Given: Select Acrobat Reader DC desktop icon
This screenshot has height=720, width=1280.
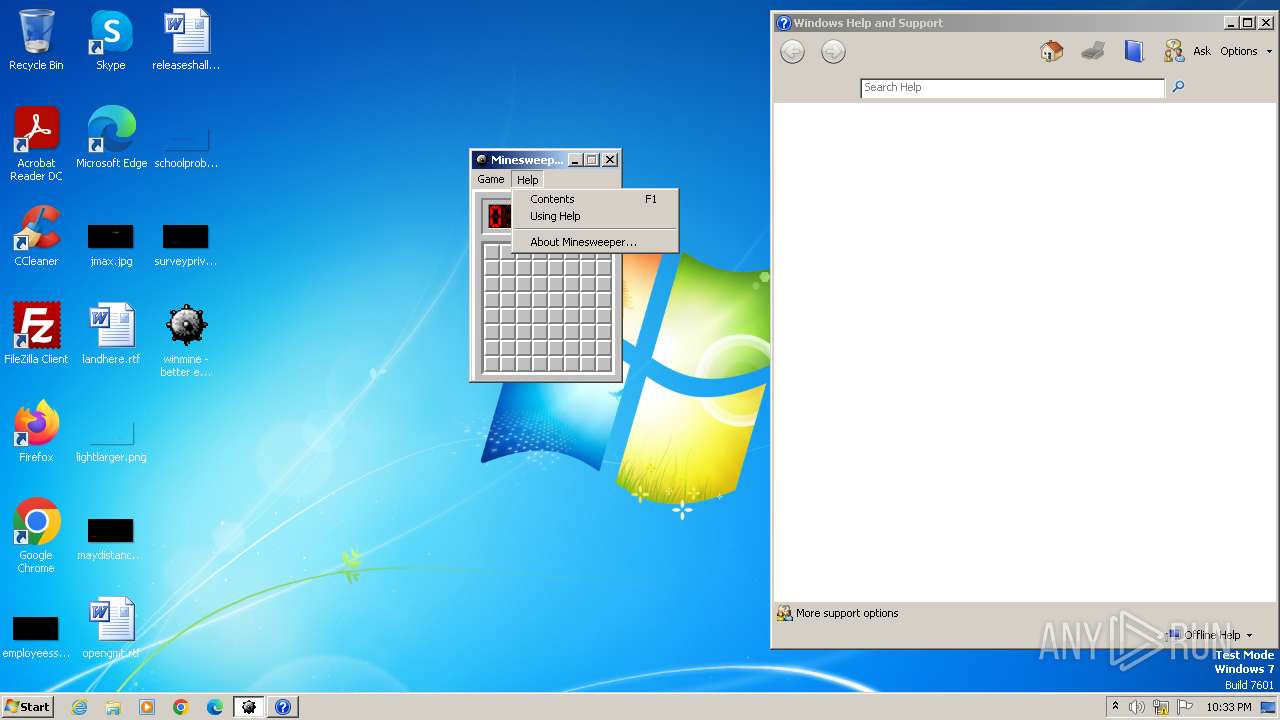Looking at the screenshot, I should (36, 144).
